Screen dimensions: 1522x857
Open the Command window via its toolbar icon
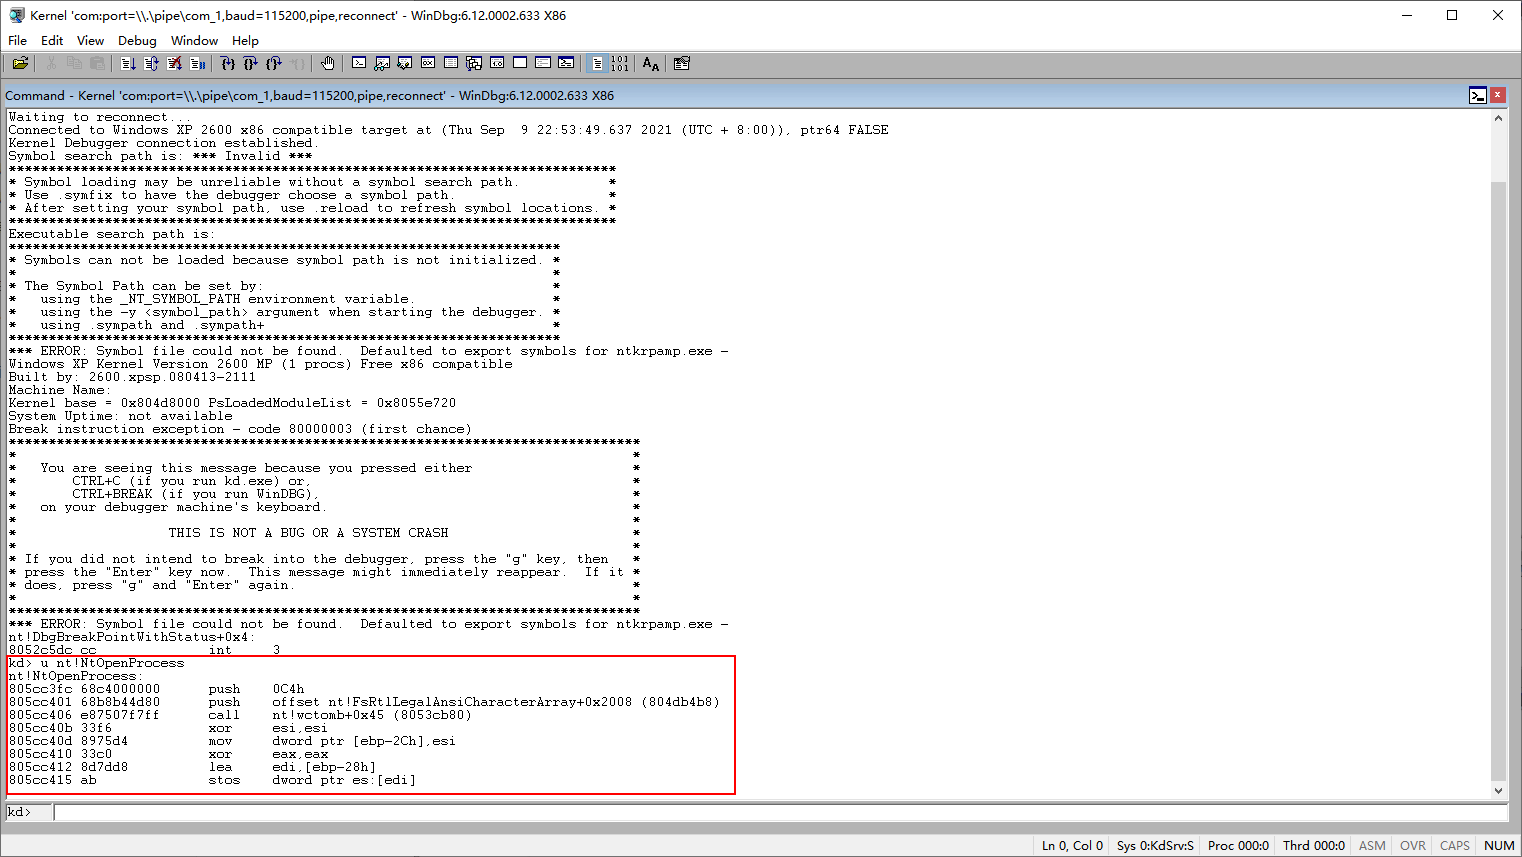coord(359,63)
